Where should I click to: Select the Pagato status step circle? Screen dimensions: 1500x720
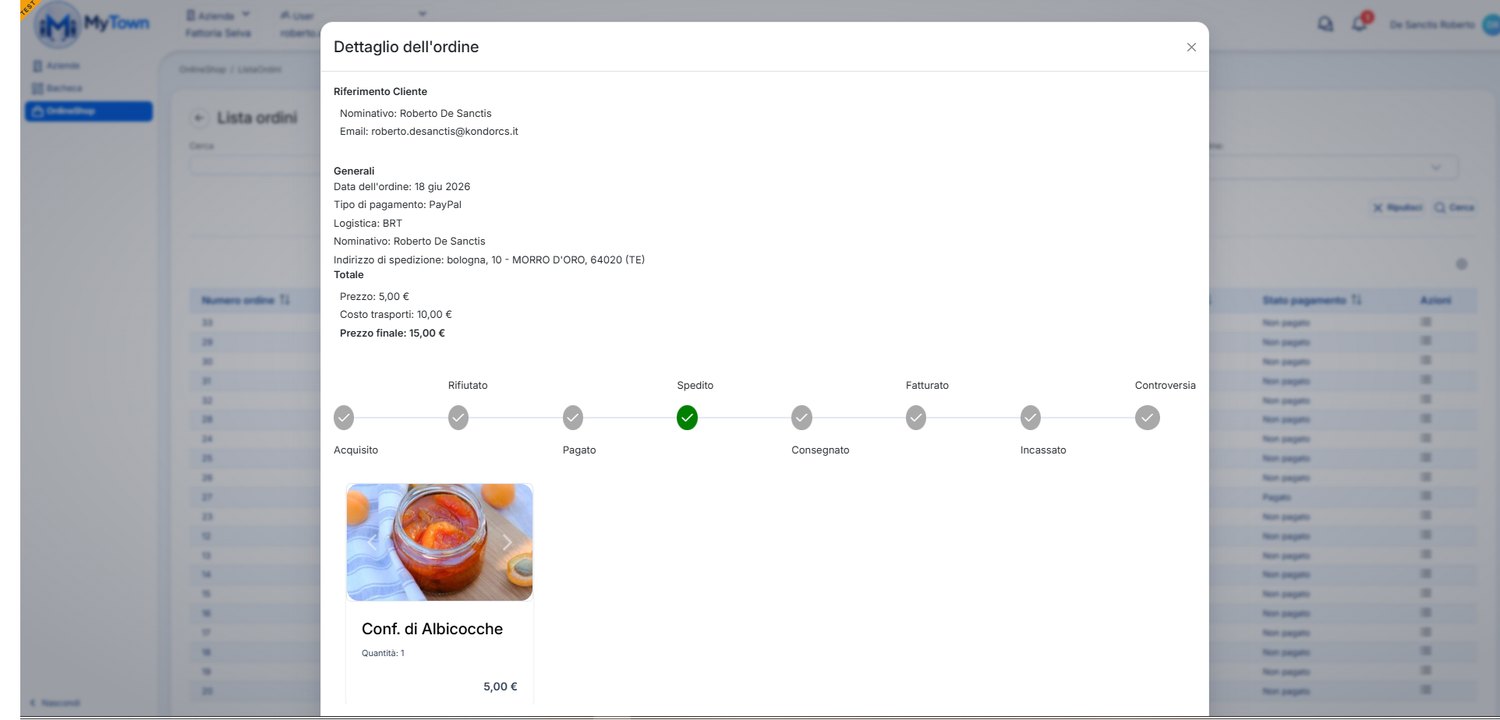(573, 418)
